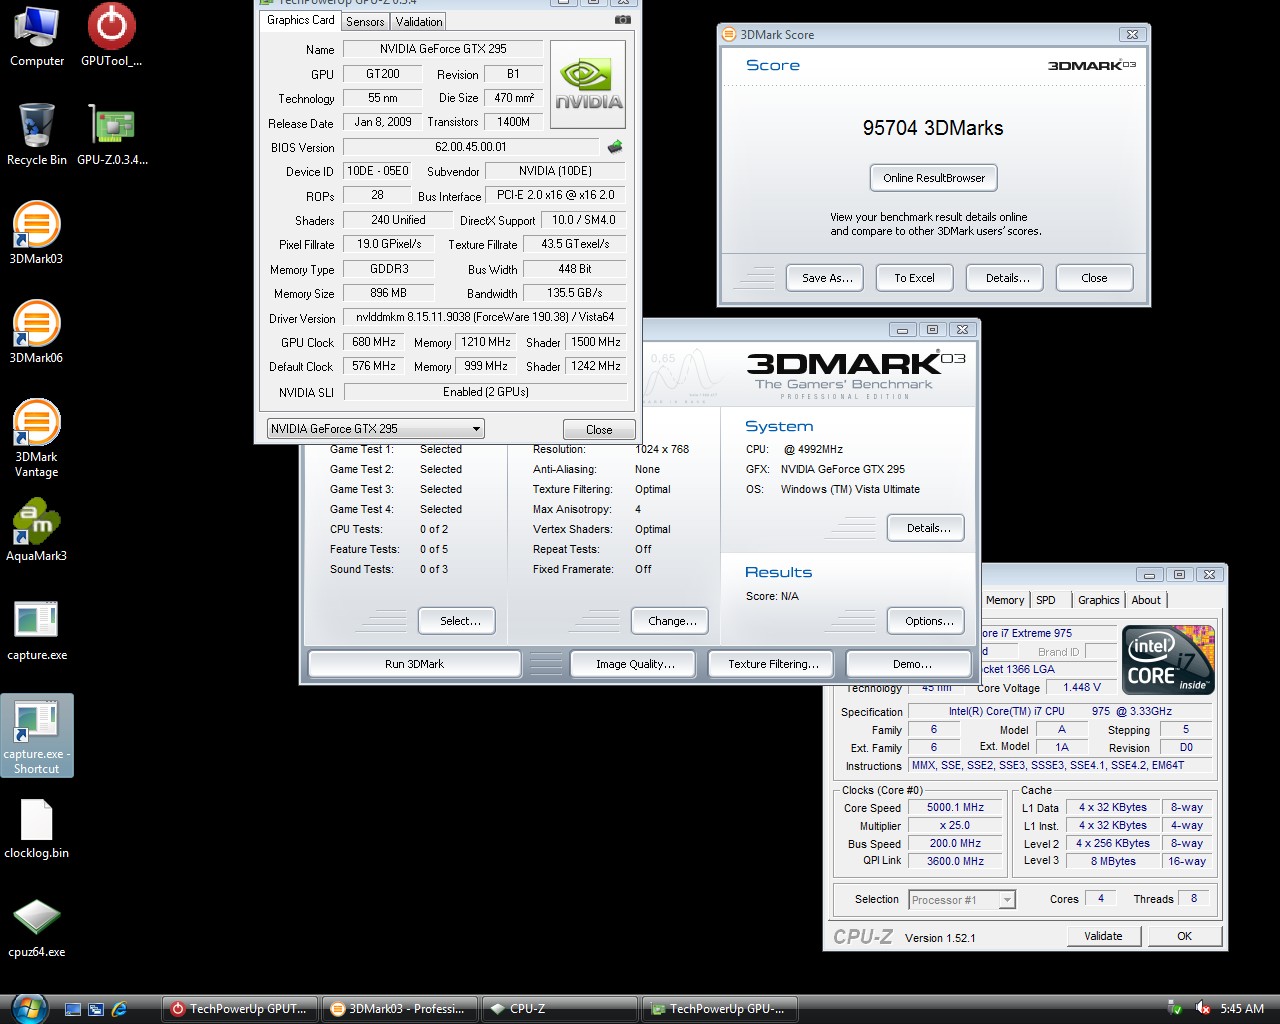
Task: Click the Windows Start orb
Action: pyautogui.click(x=28, y=1007)
